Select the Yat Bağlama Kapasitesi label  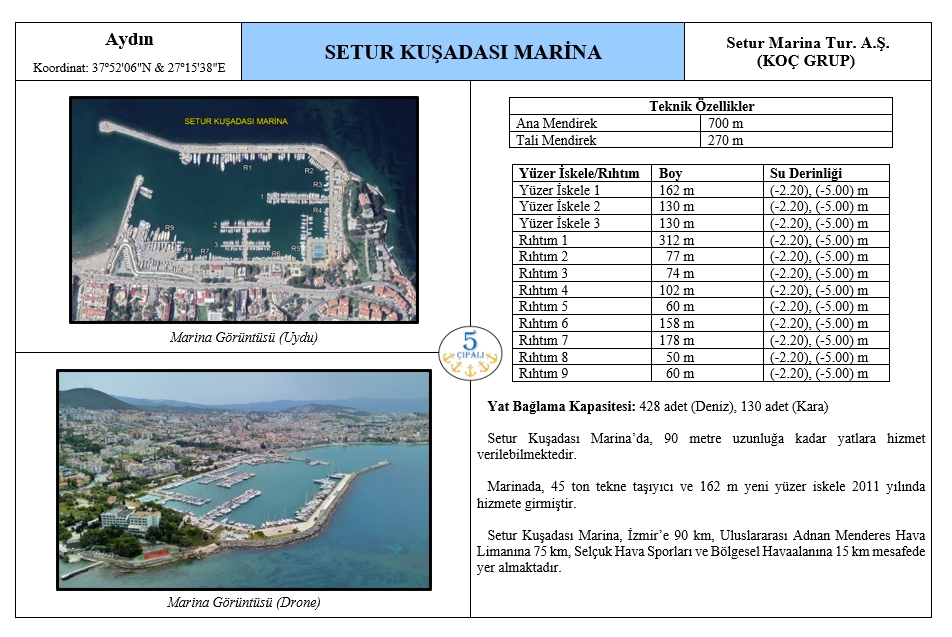click(562, 407)
